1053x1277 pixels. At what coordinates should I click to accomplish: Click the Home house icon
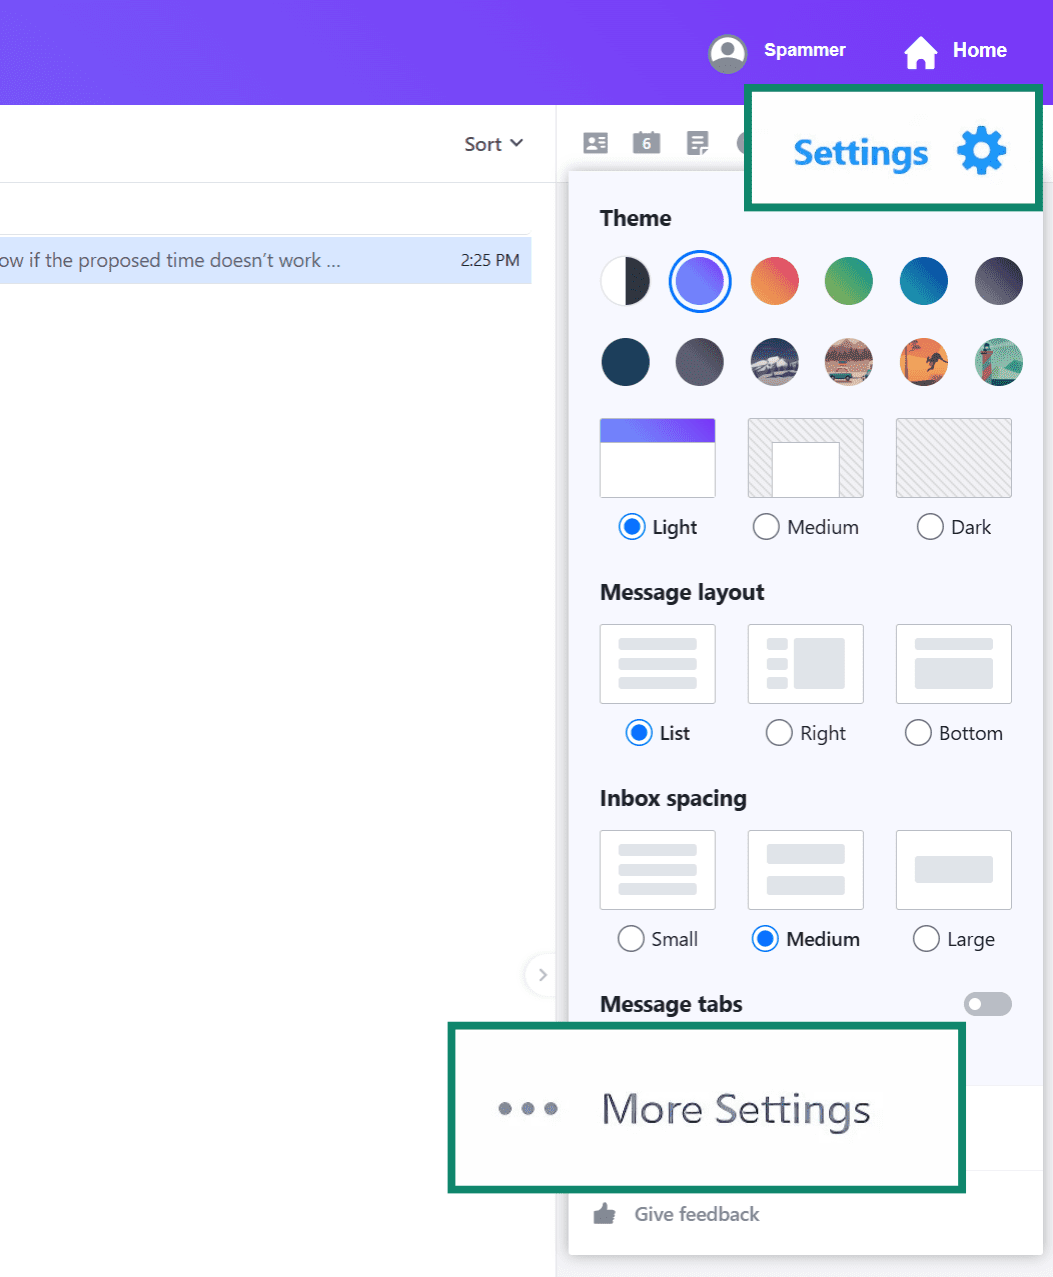coord(920,52)
